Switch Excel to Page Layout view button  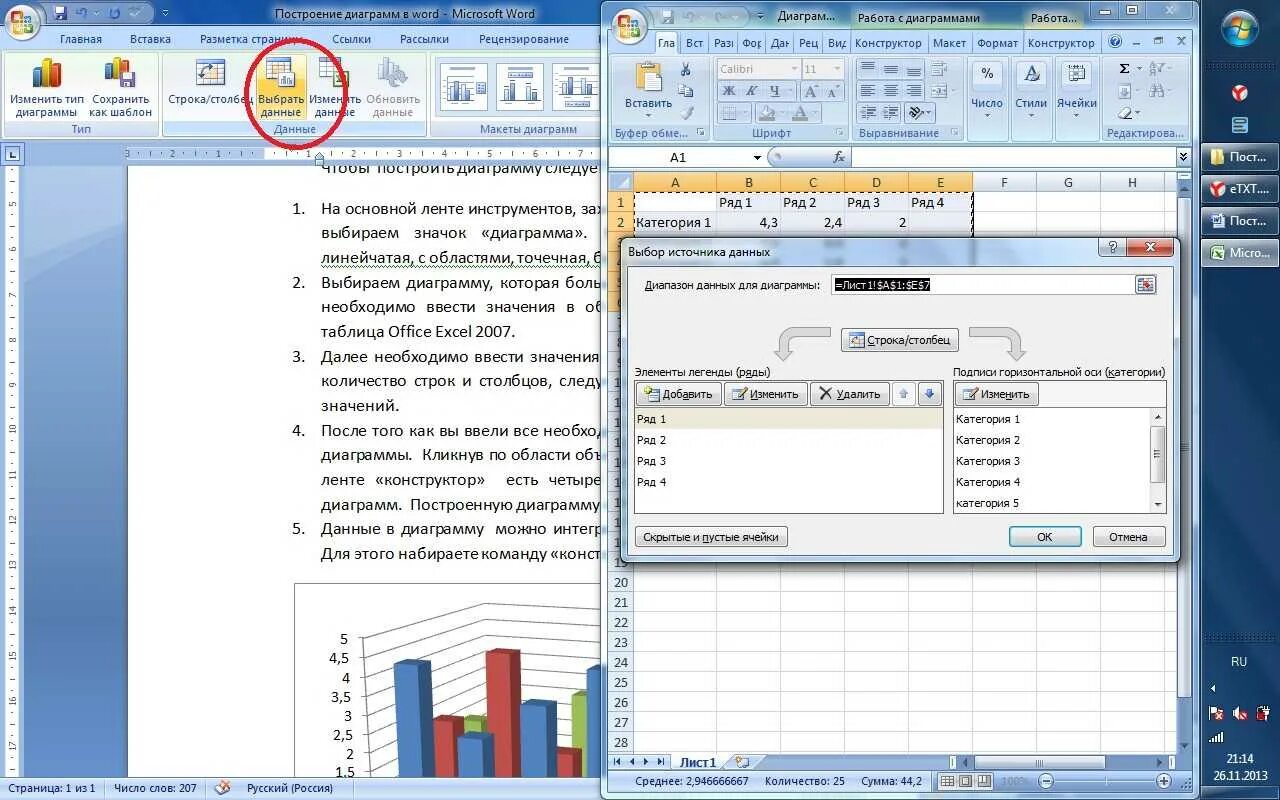(966, 781)
